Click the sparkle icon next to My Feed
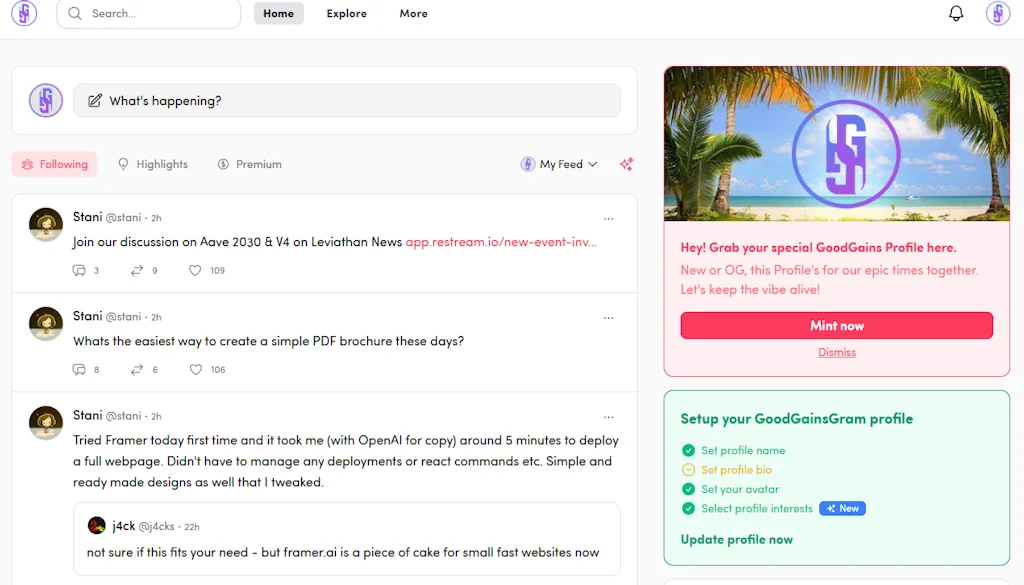Viewport: 1024px width, 585px height. (x=626, y=164)
